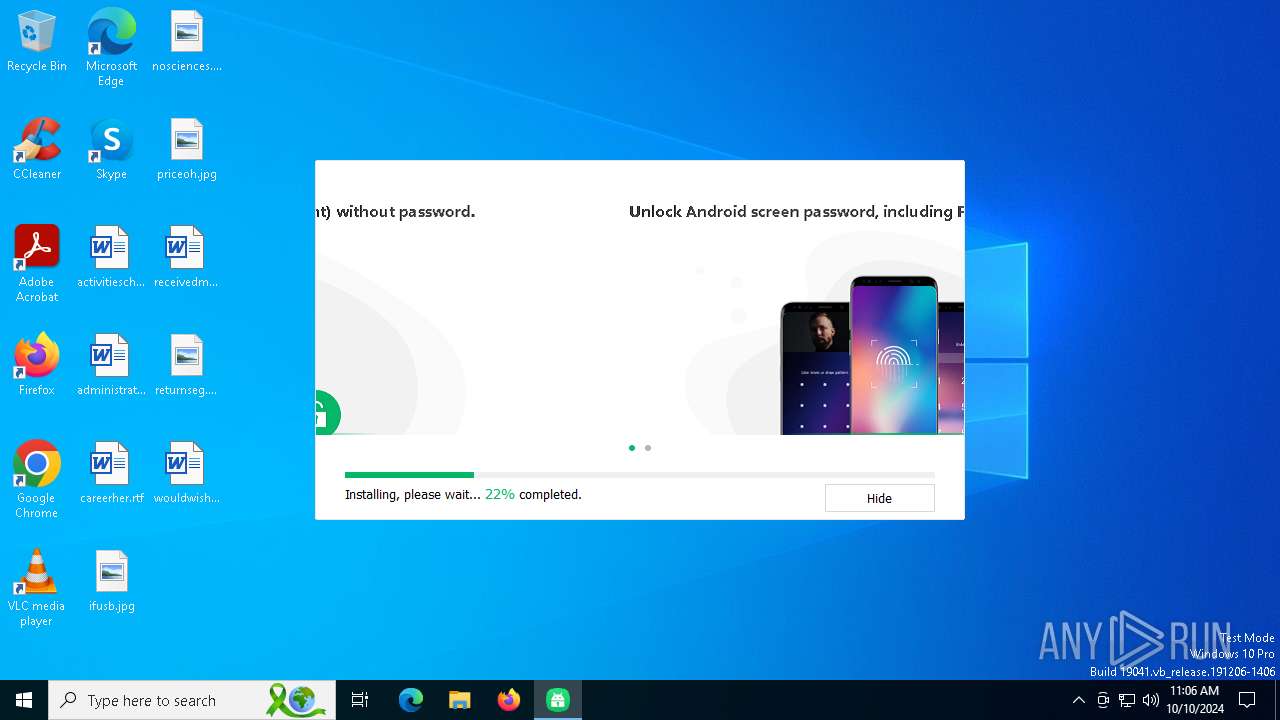This screenshot has height=720, width=1280.
Task: Click the Hide button in installer
Action: (879, 498)
